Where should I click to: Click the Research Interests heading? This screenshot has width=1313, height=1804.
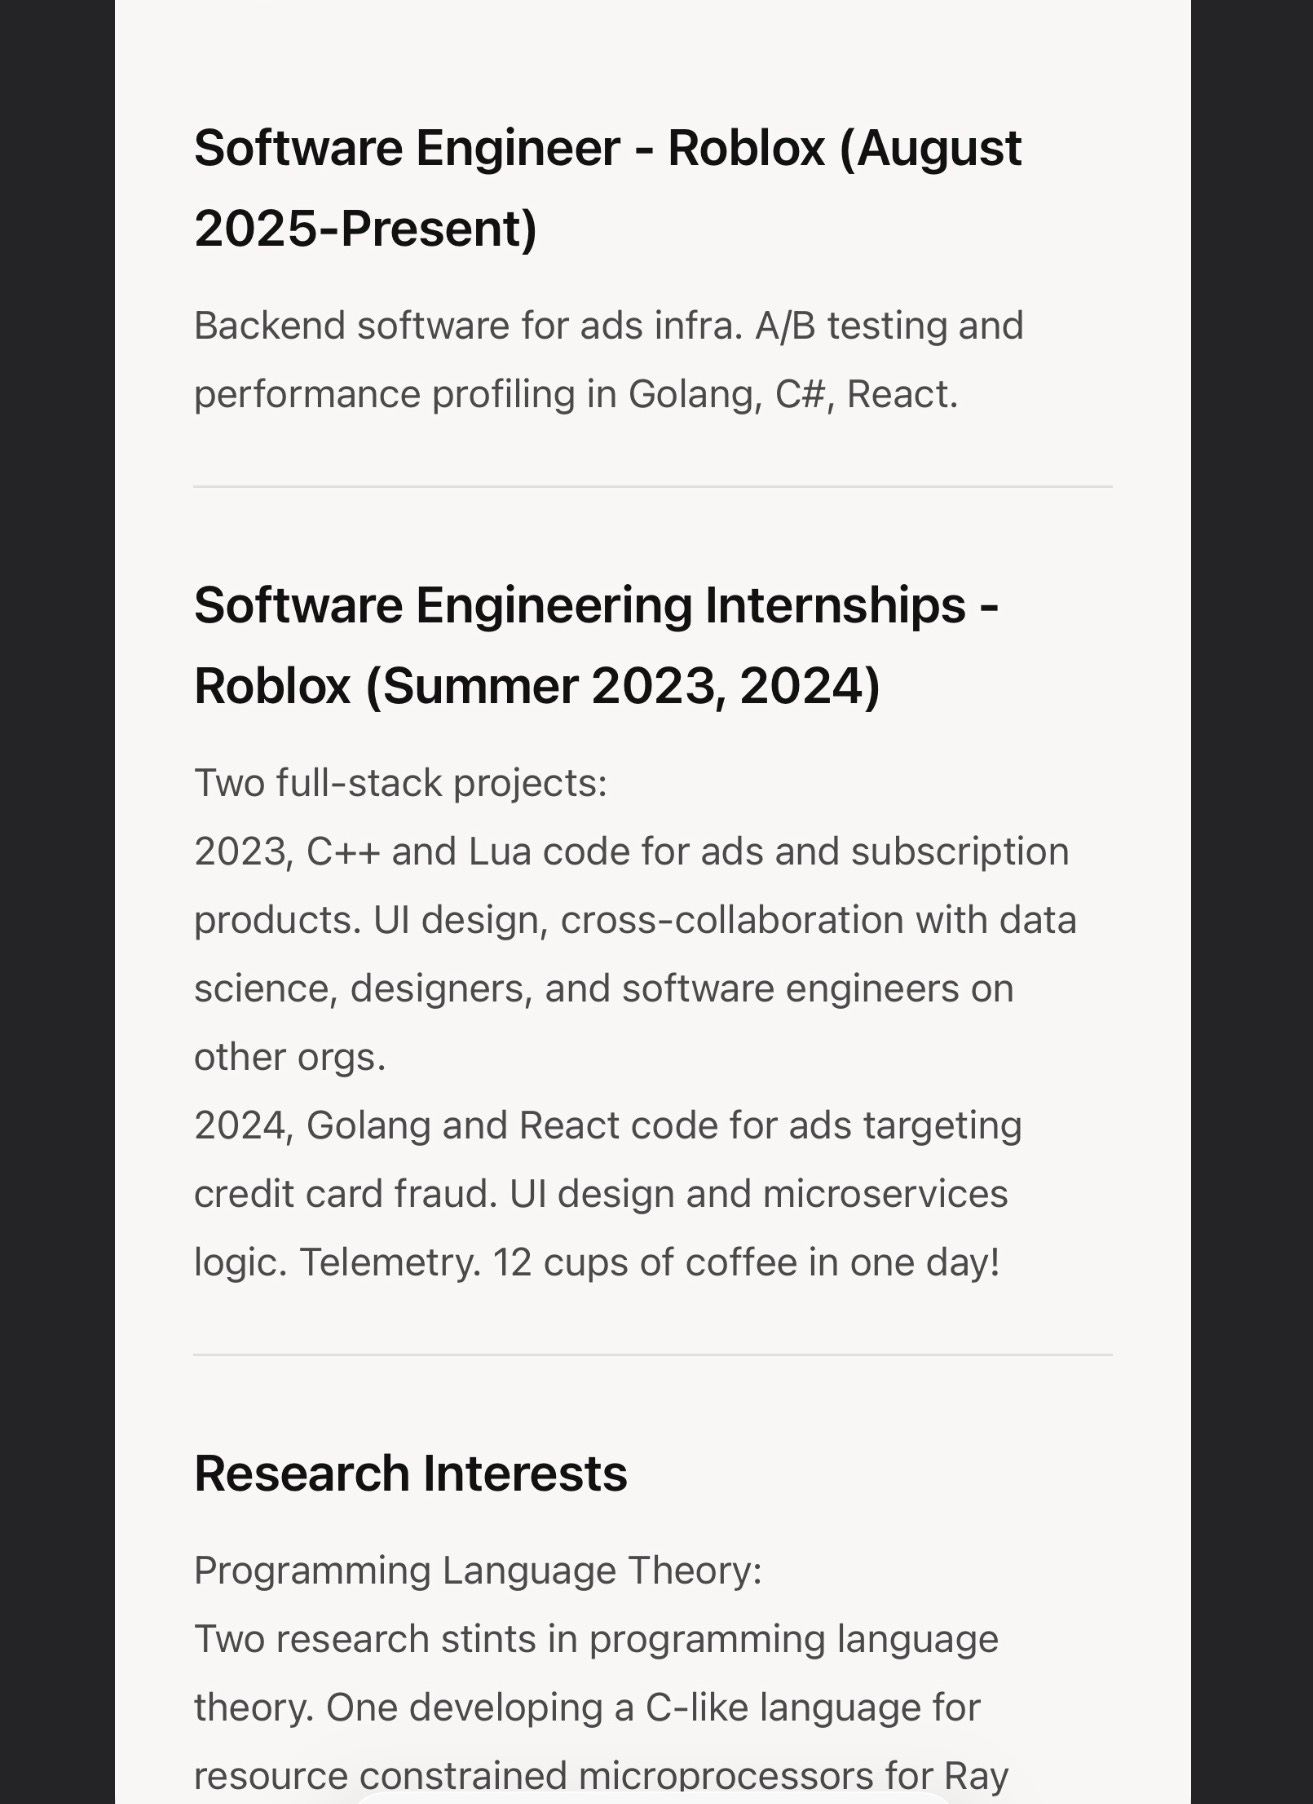[x=410, y=1473]
